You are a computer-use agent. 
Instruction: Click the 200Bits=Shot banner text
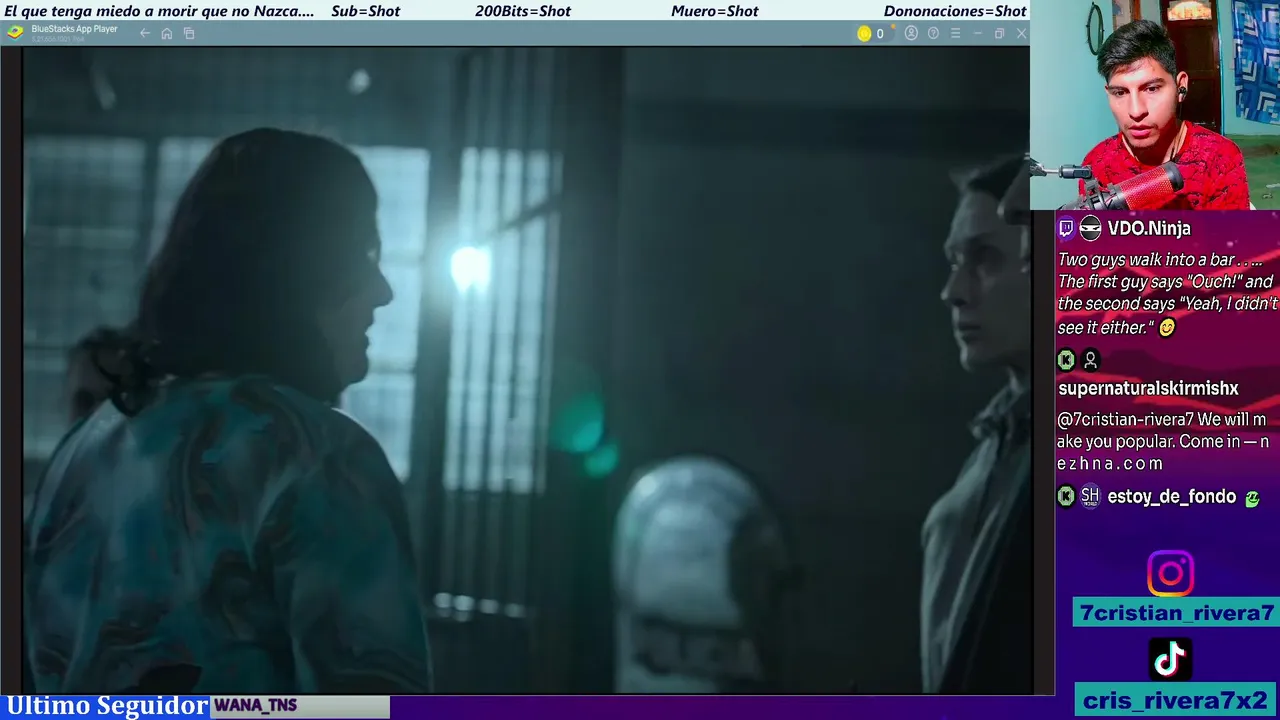pos(523,11)
